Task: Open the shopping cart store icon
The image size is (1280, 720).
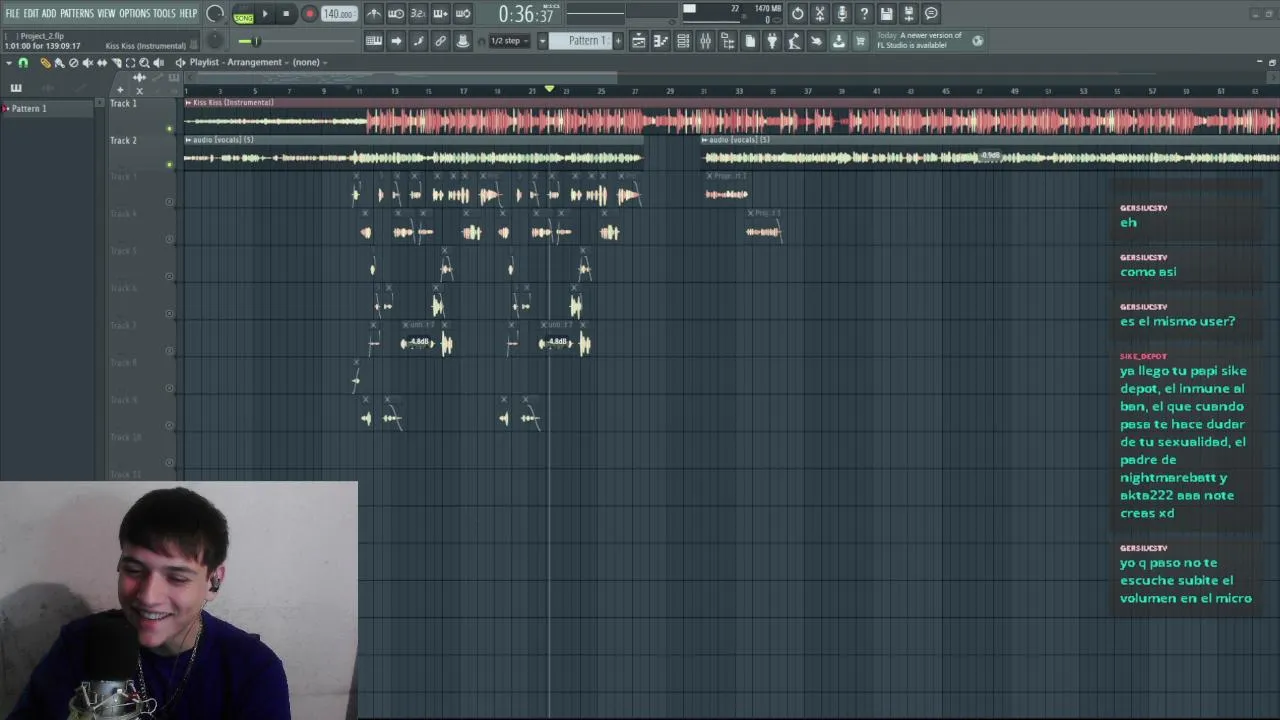Action: pos(860,41)
